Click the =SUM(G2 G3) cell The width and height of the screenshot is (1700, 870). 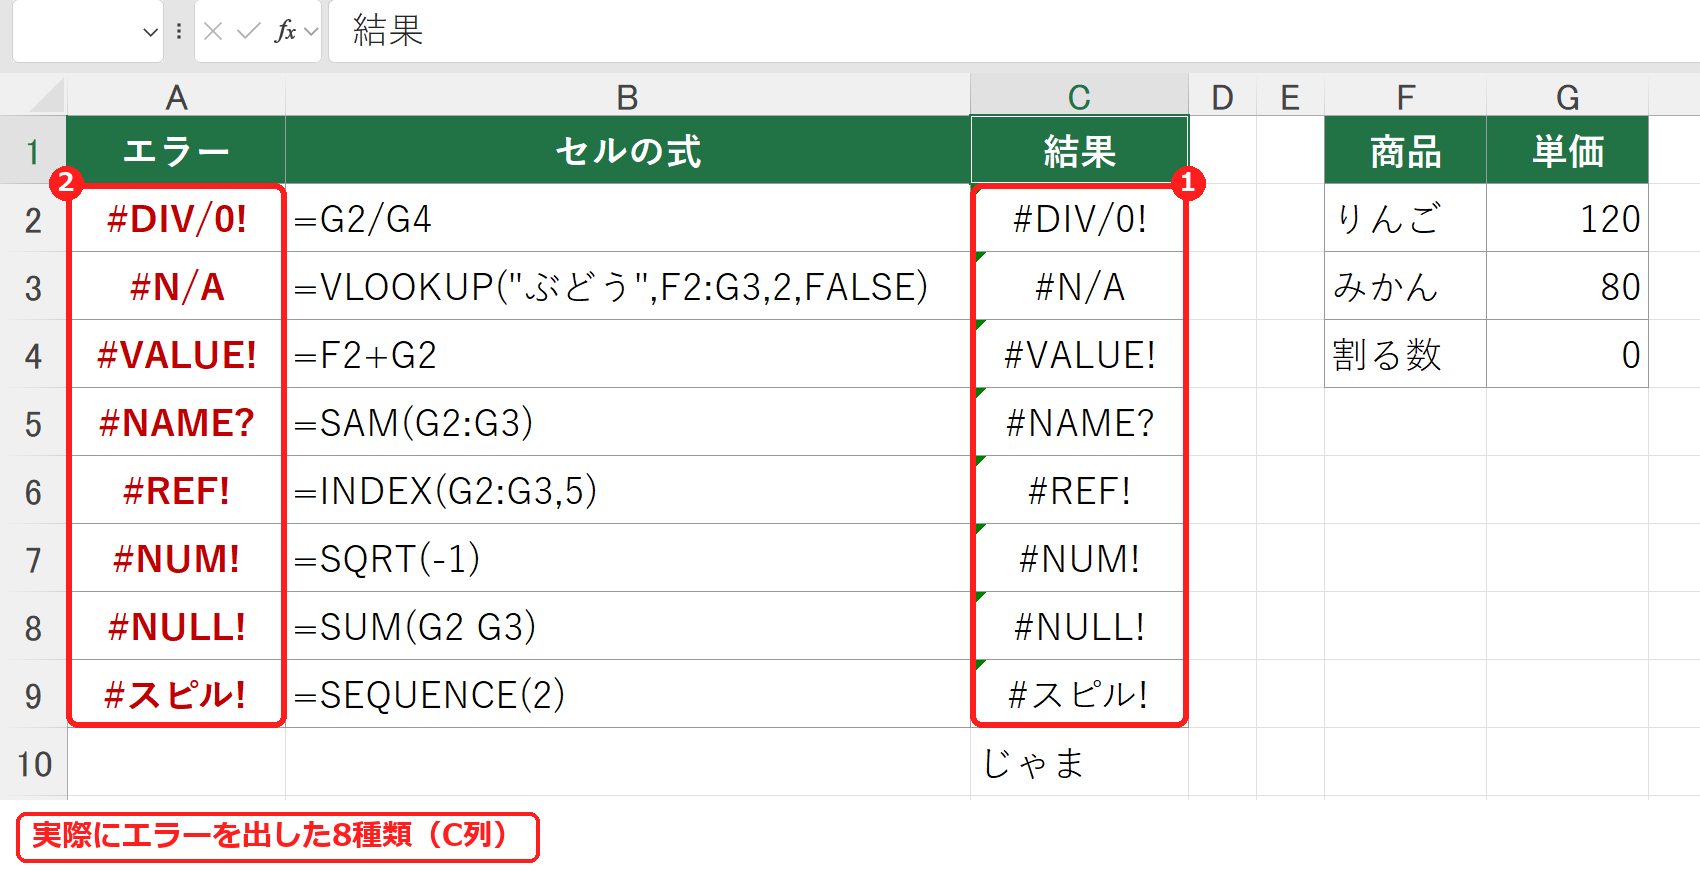click(x=628, y=627)
